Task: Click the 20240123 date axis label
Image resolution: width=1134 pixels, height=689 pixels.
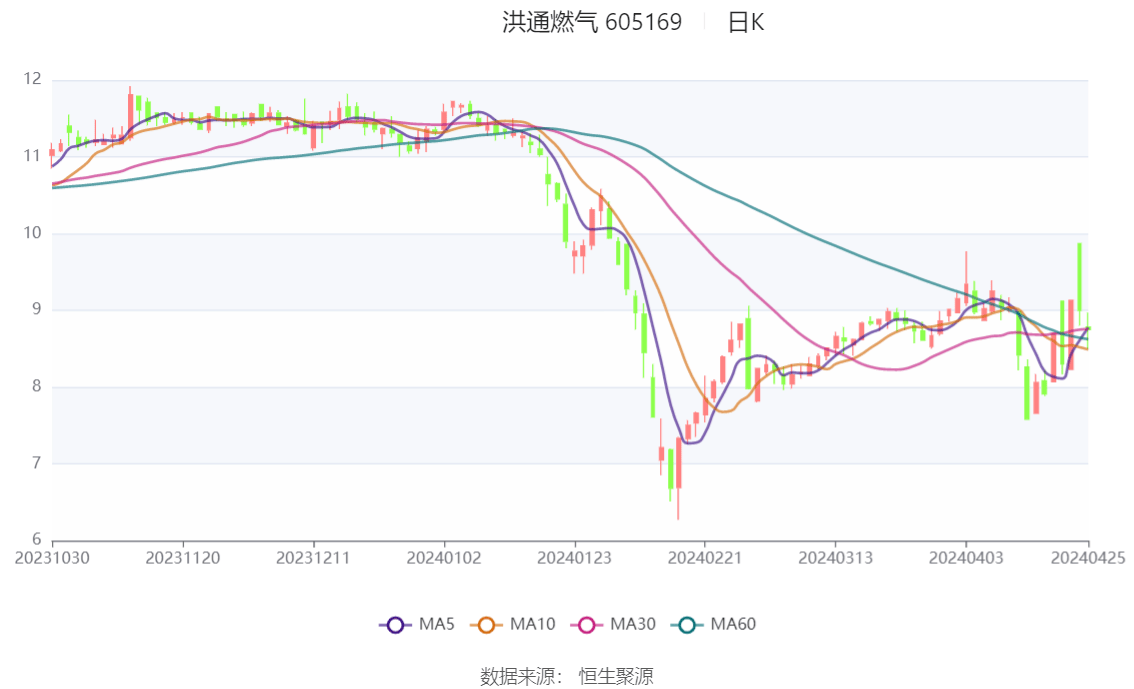Action: click(574, 558)
